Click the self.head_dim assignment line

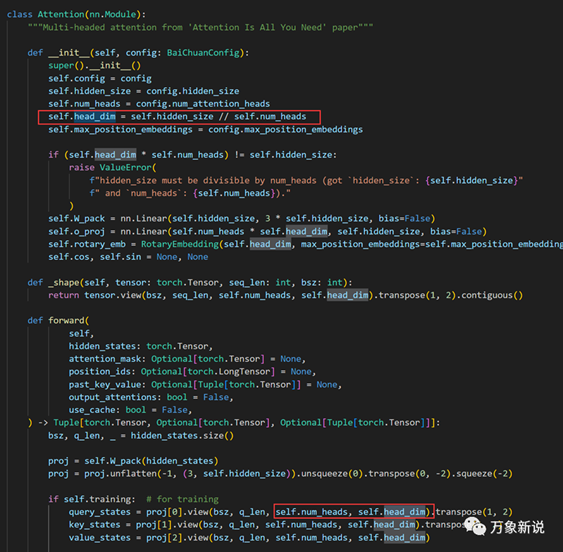[x=177, y=117]
